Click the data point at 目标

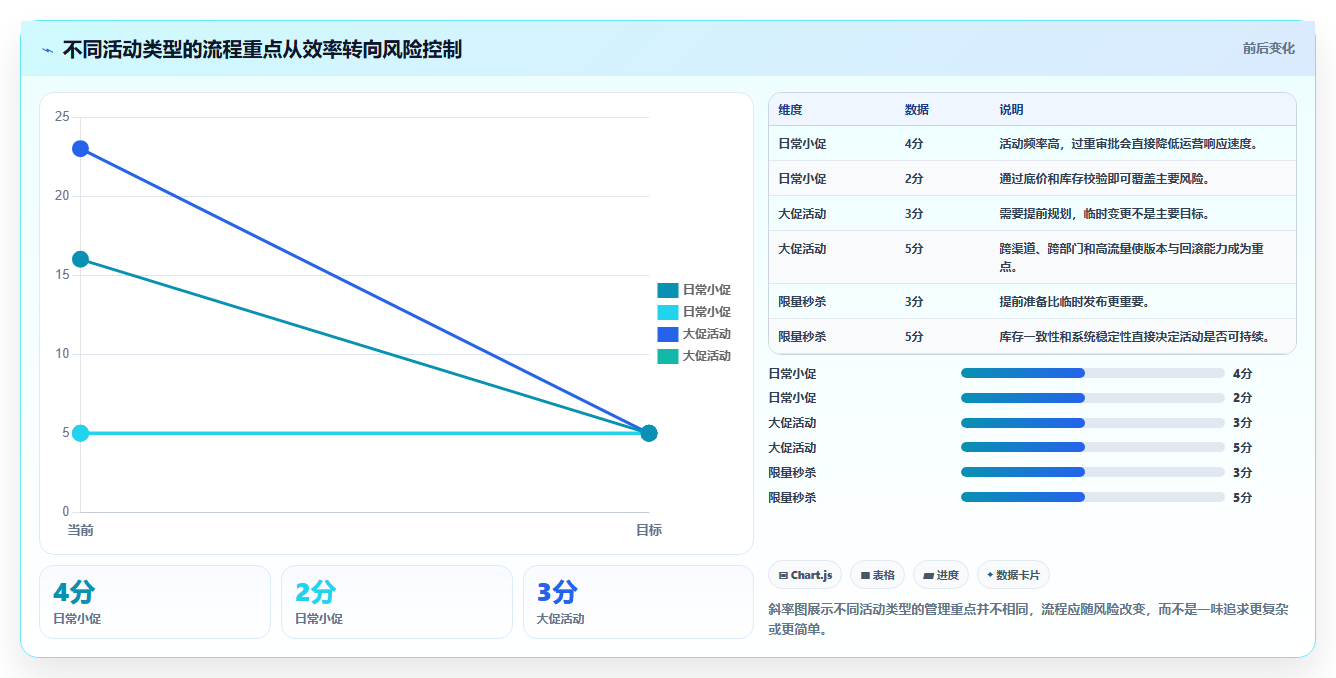[649, 433]
